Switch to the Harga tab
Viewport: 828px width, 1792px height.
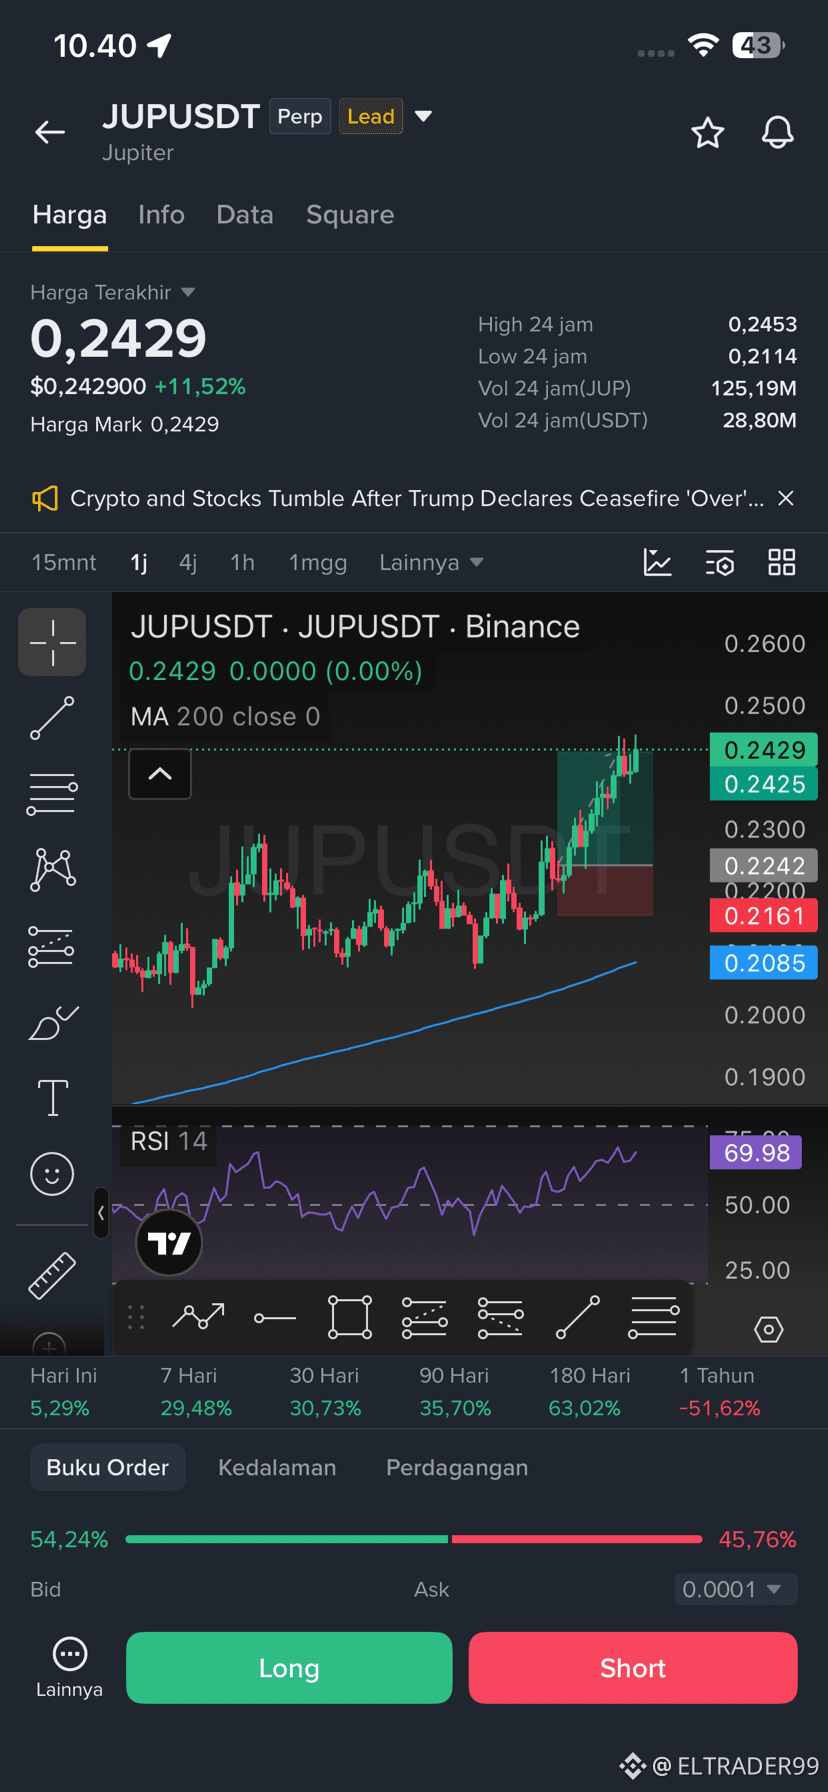pyautogui.click(x=69, y=215)
